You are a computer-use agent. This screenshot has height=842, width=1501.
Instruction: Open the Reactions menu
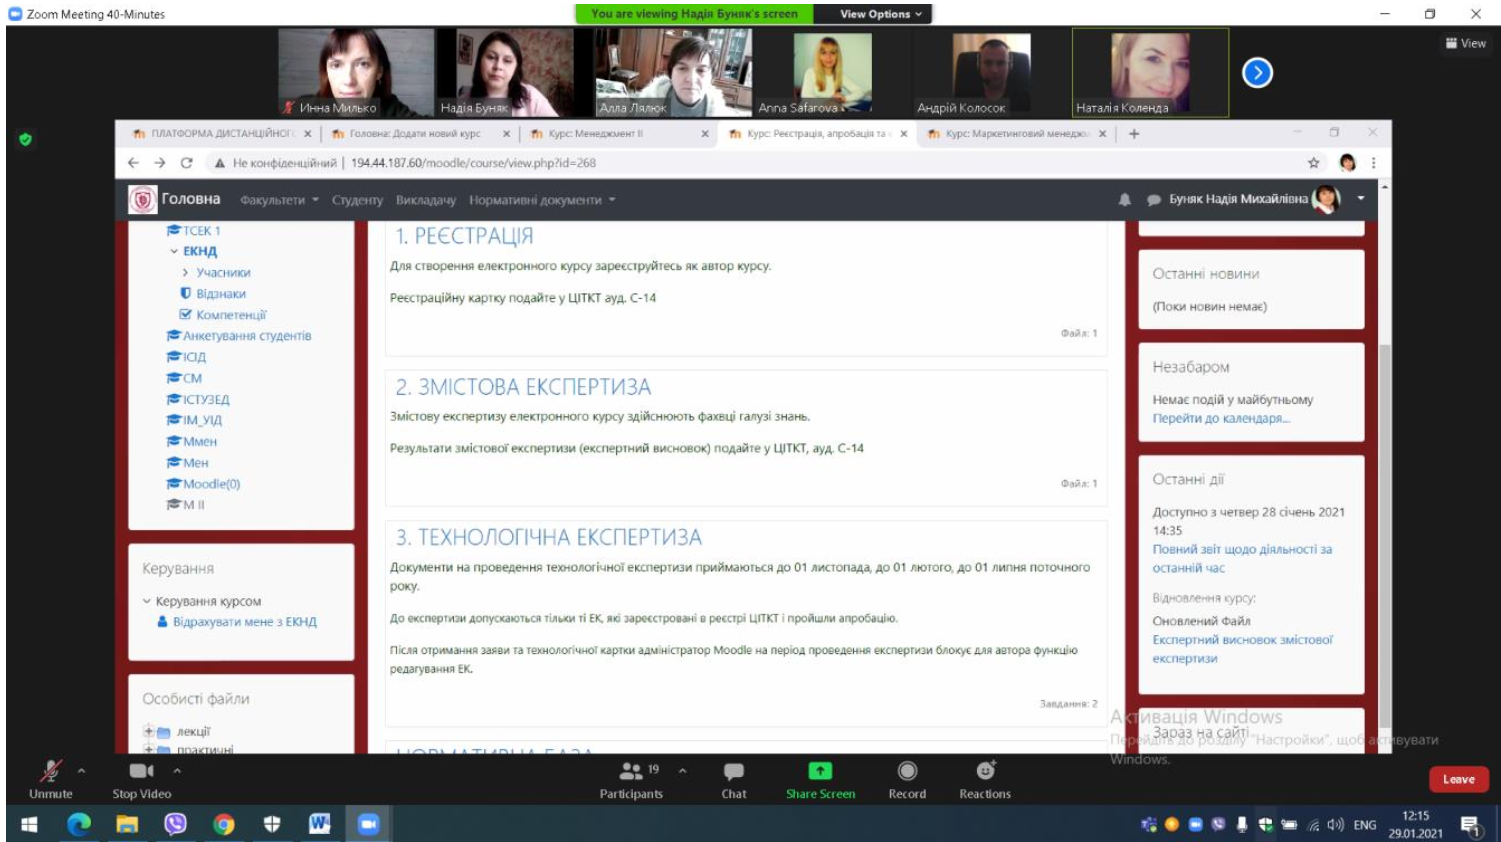[985, 771]
